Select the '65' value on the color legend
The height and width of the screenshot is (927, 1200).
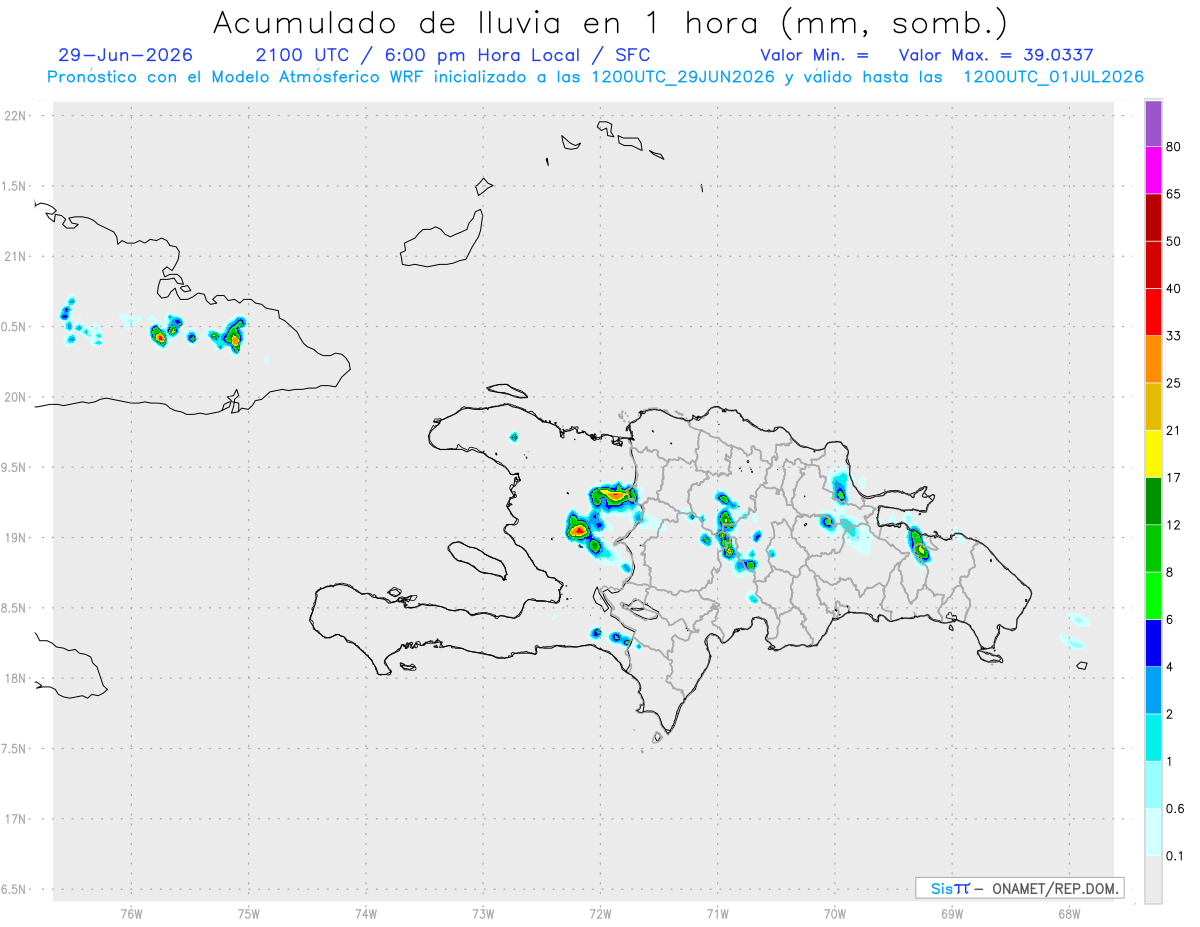[x=1173, y=194]
